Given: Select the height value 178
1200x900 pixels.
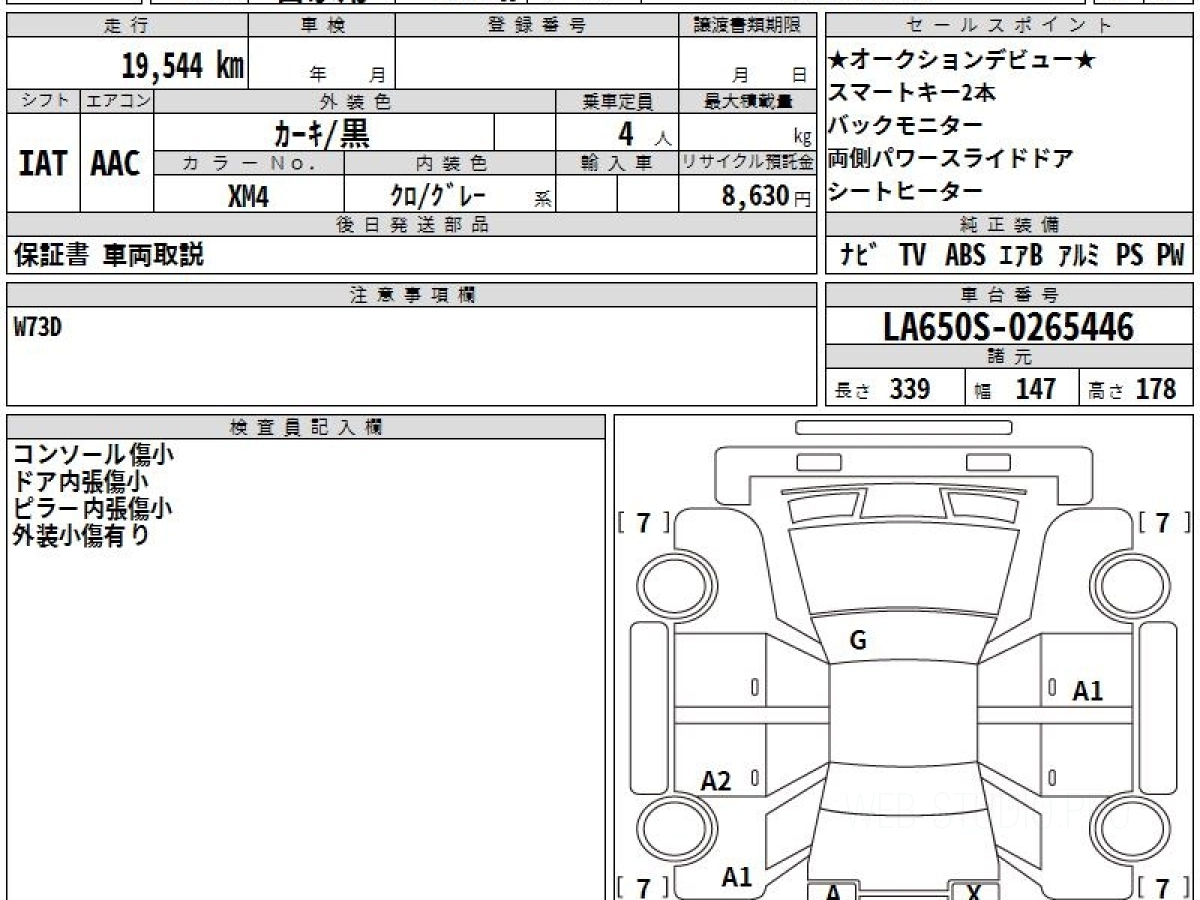Looking at the screenshot, I should 1156,389.
